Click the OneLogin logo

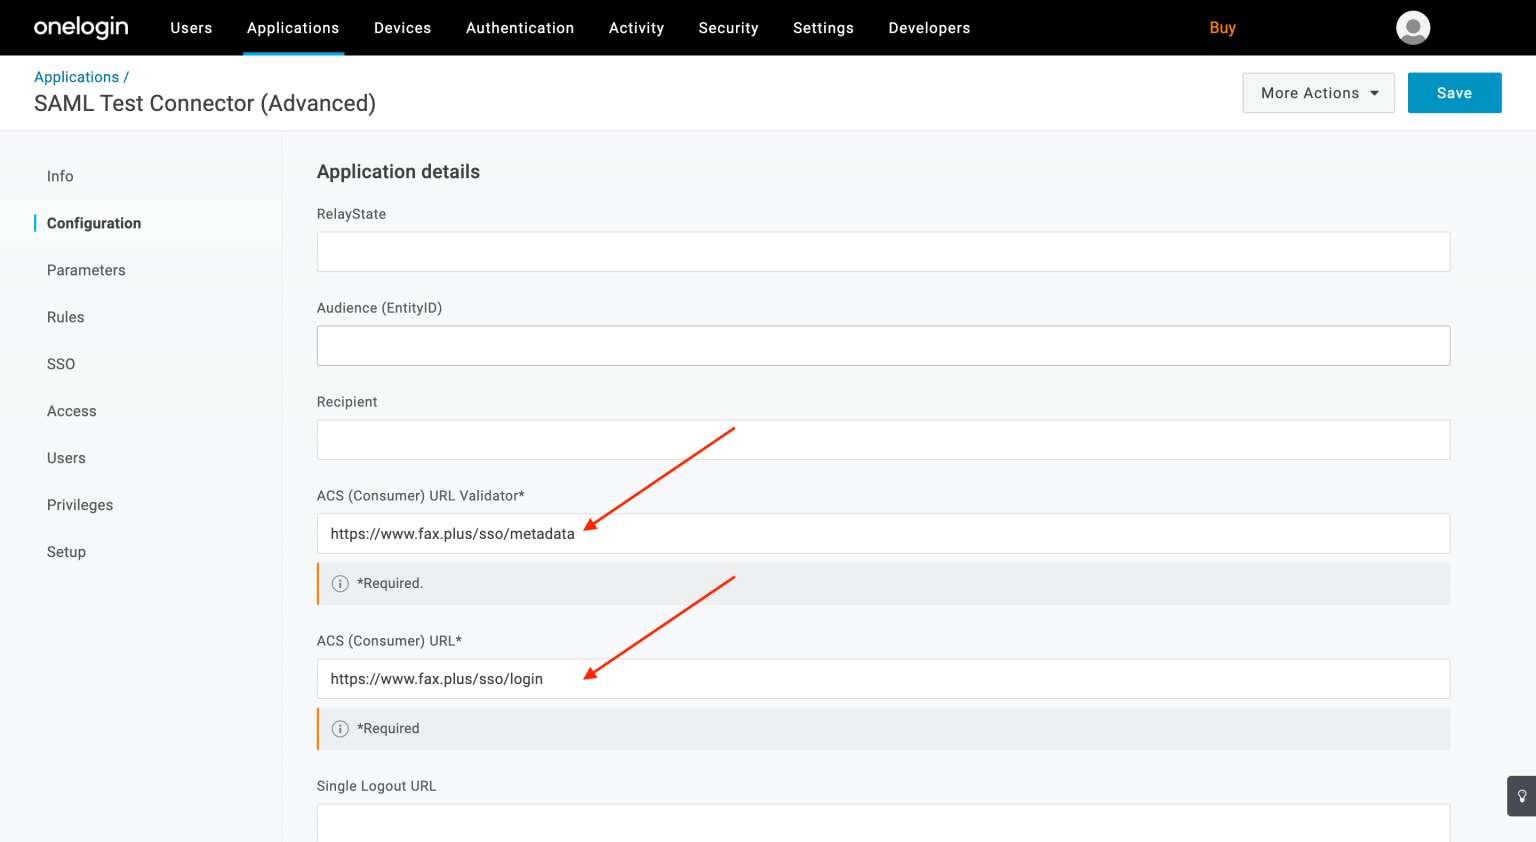(x=81, y=27)
